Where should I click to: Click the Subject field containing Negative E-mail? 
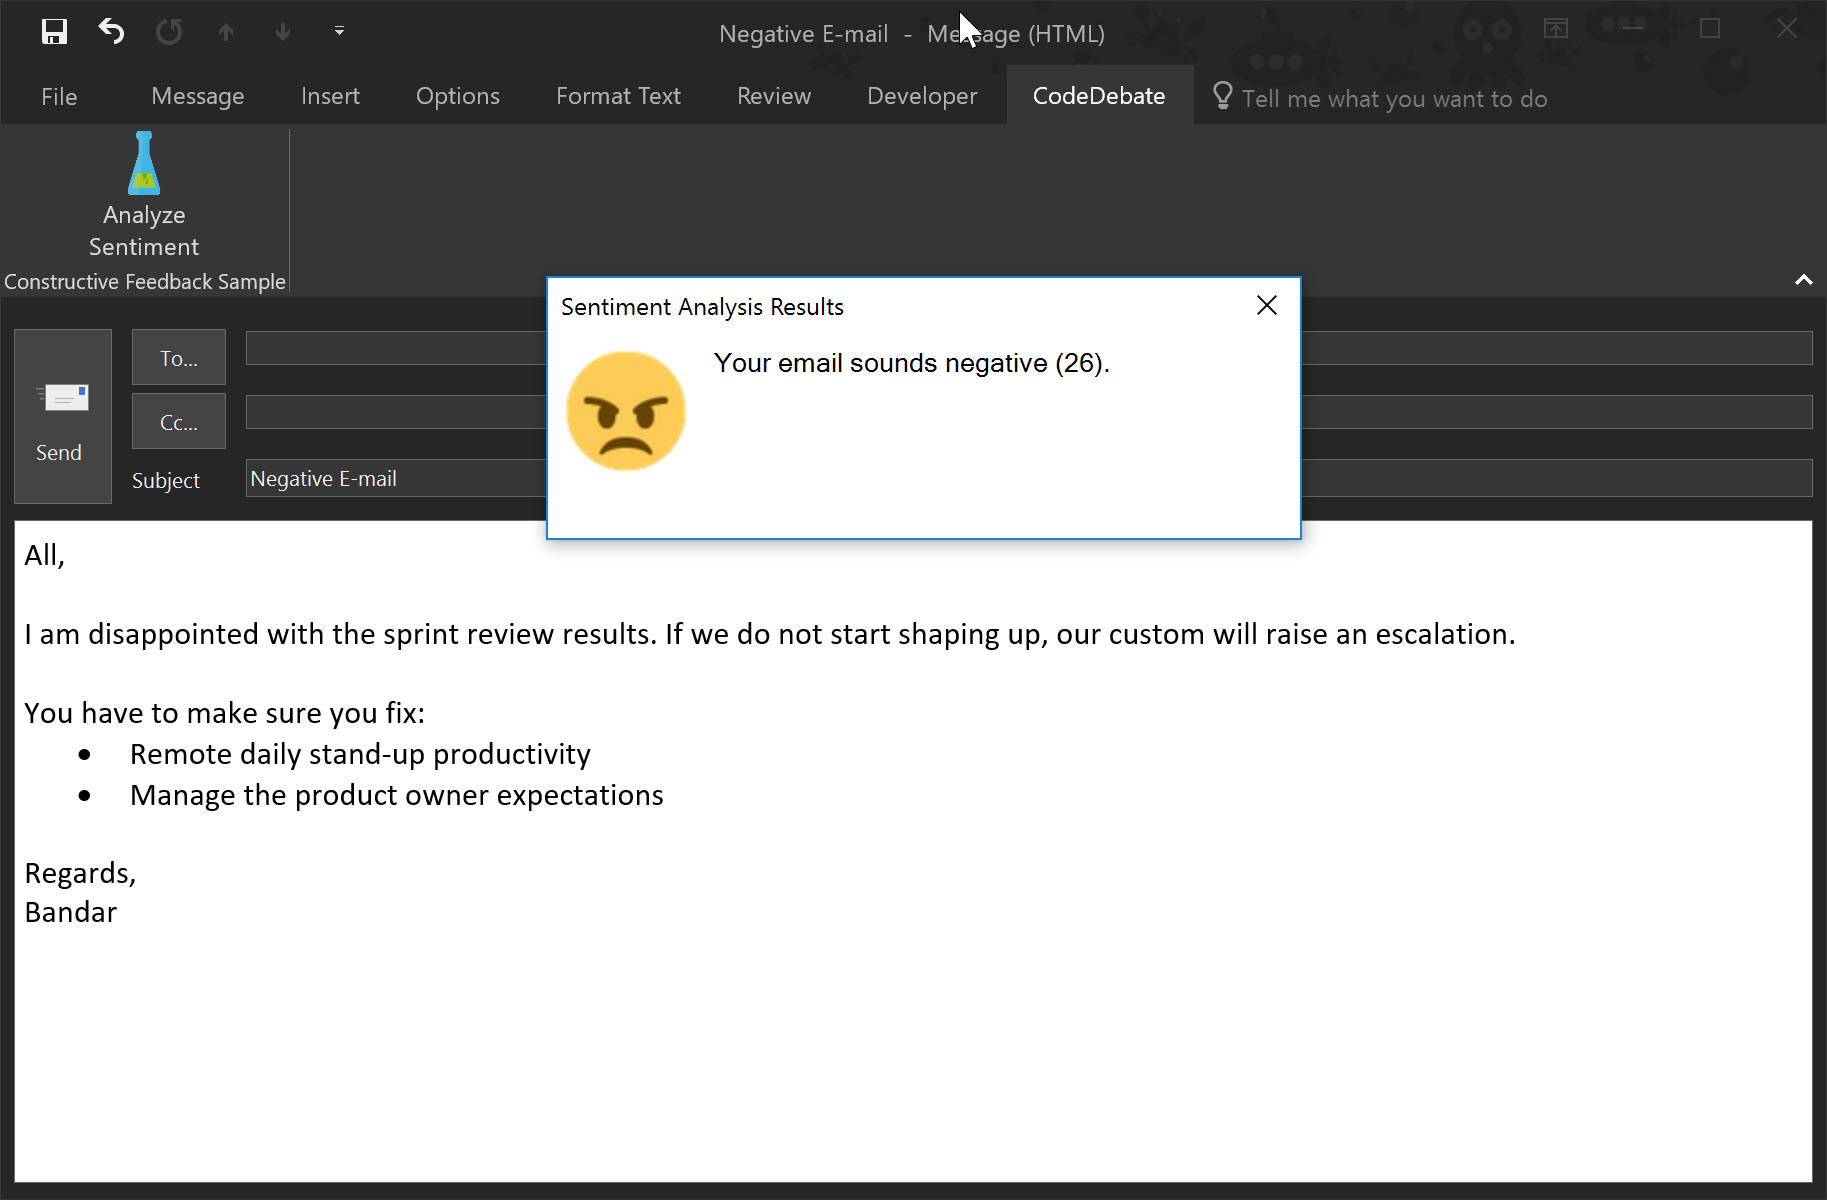click(x=396, y=479)
